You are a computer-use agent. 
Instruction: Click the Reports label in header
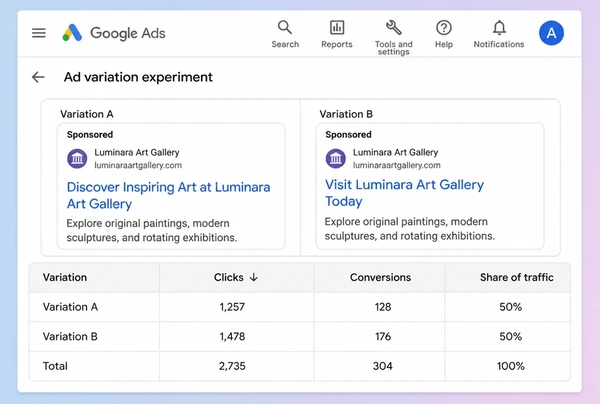337,44
